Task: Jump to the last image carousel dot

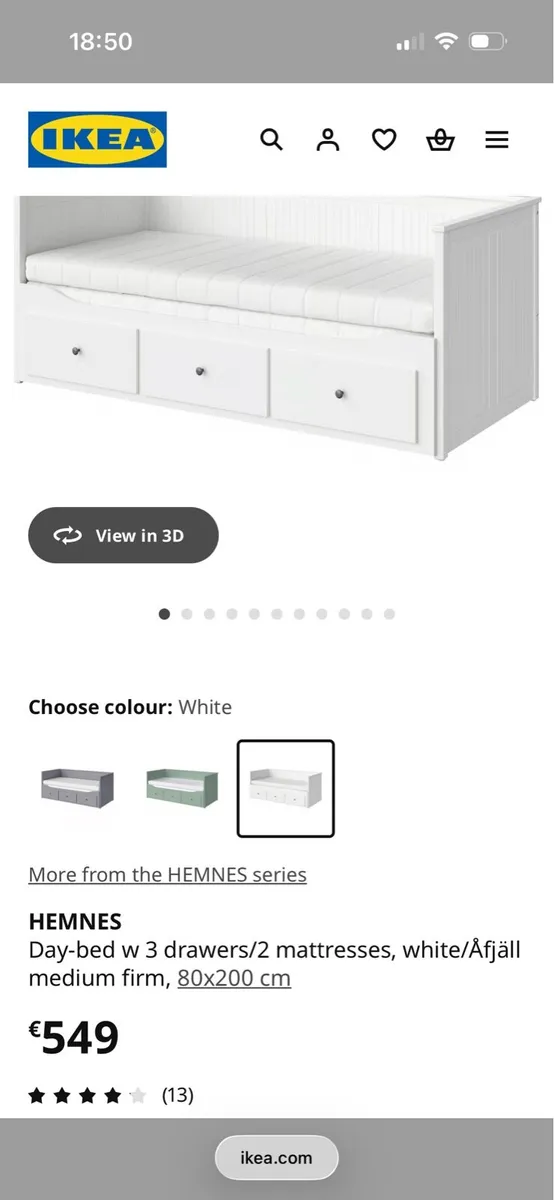Action: pos(389,614)
